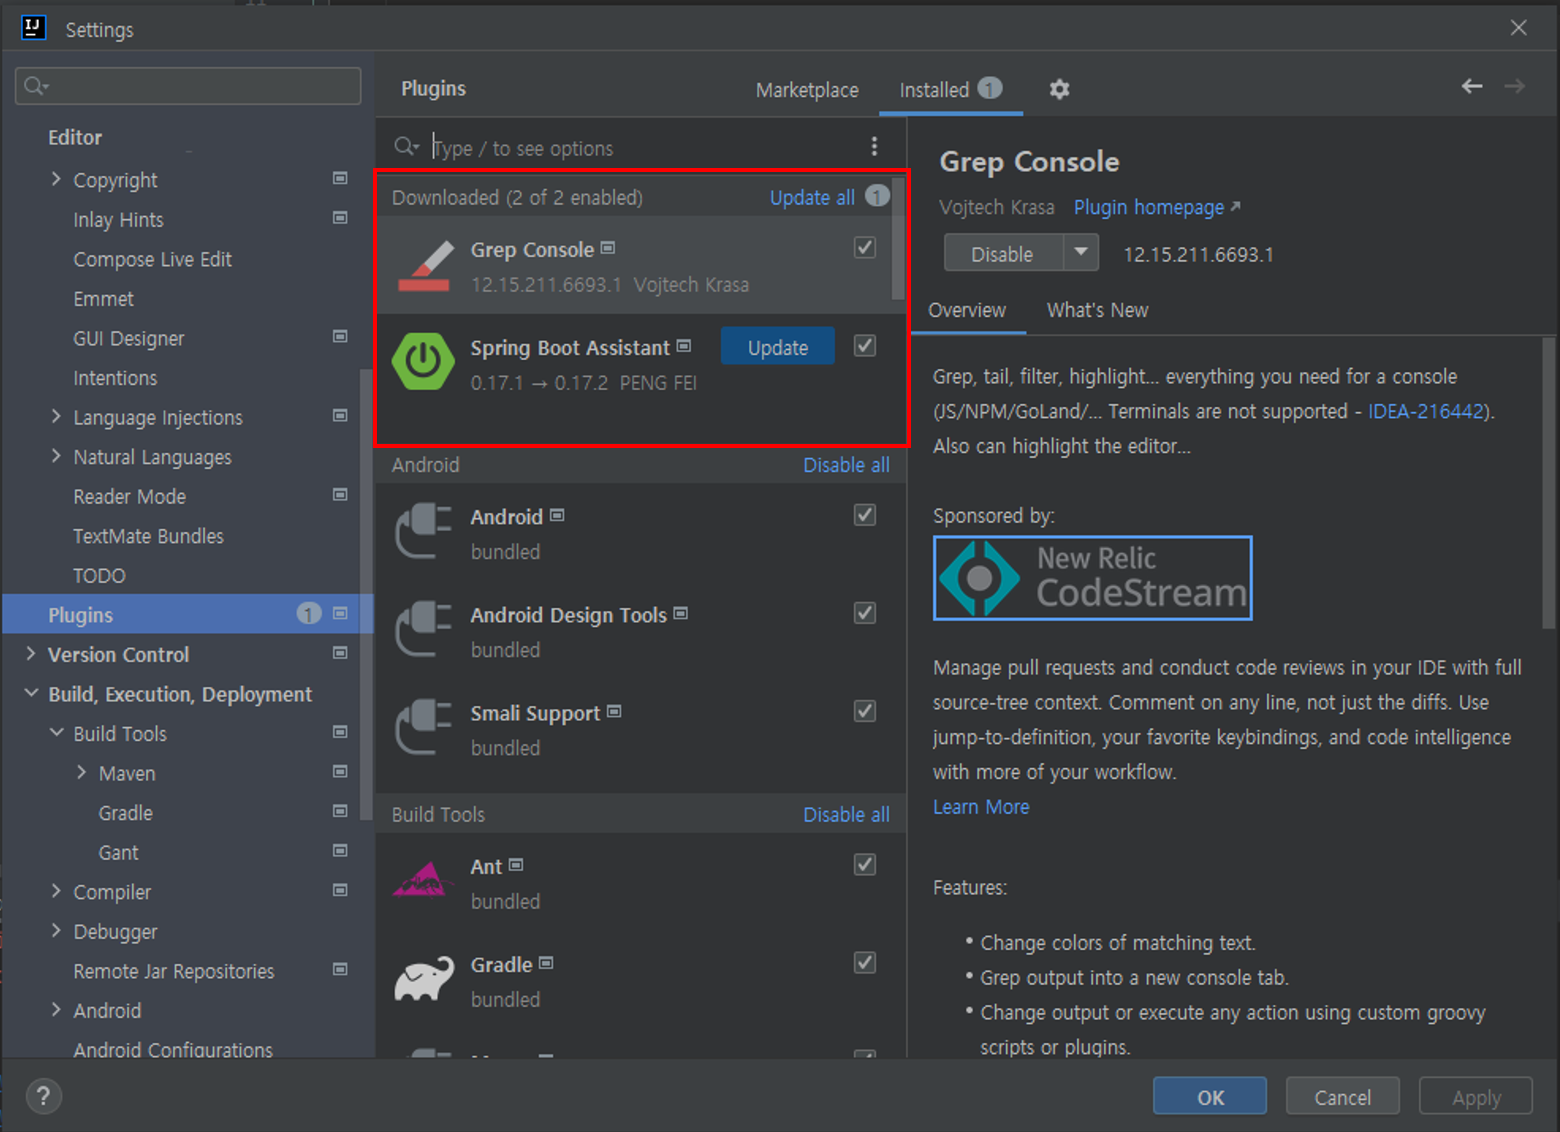Click the Cancel button

click(x=1342, y=1097)
